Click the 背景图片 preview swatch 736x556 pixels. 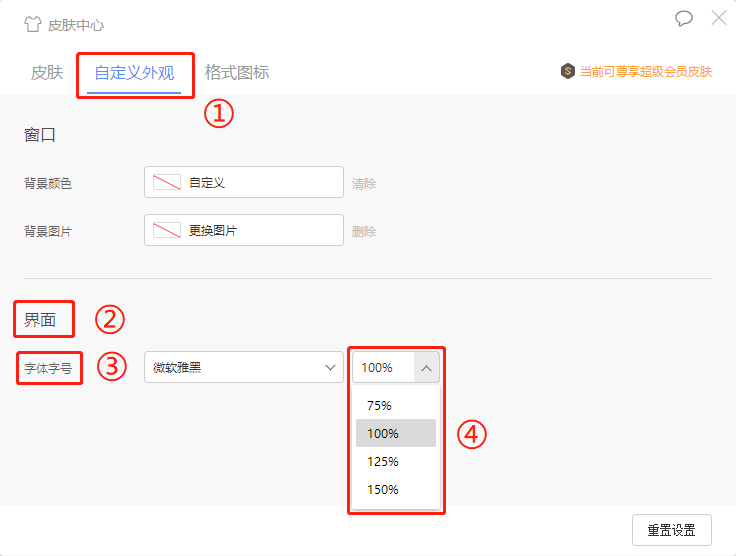click(166, 231)
